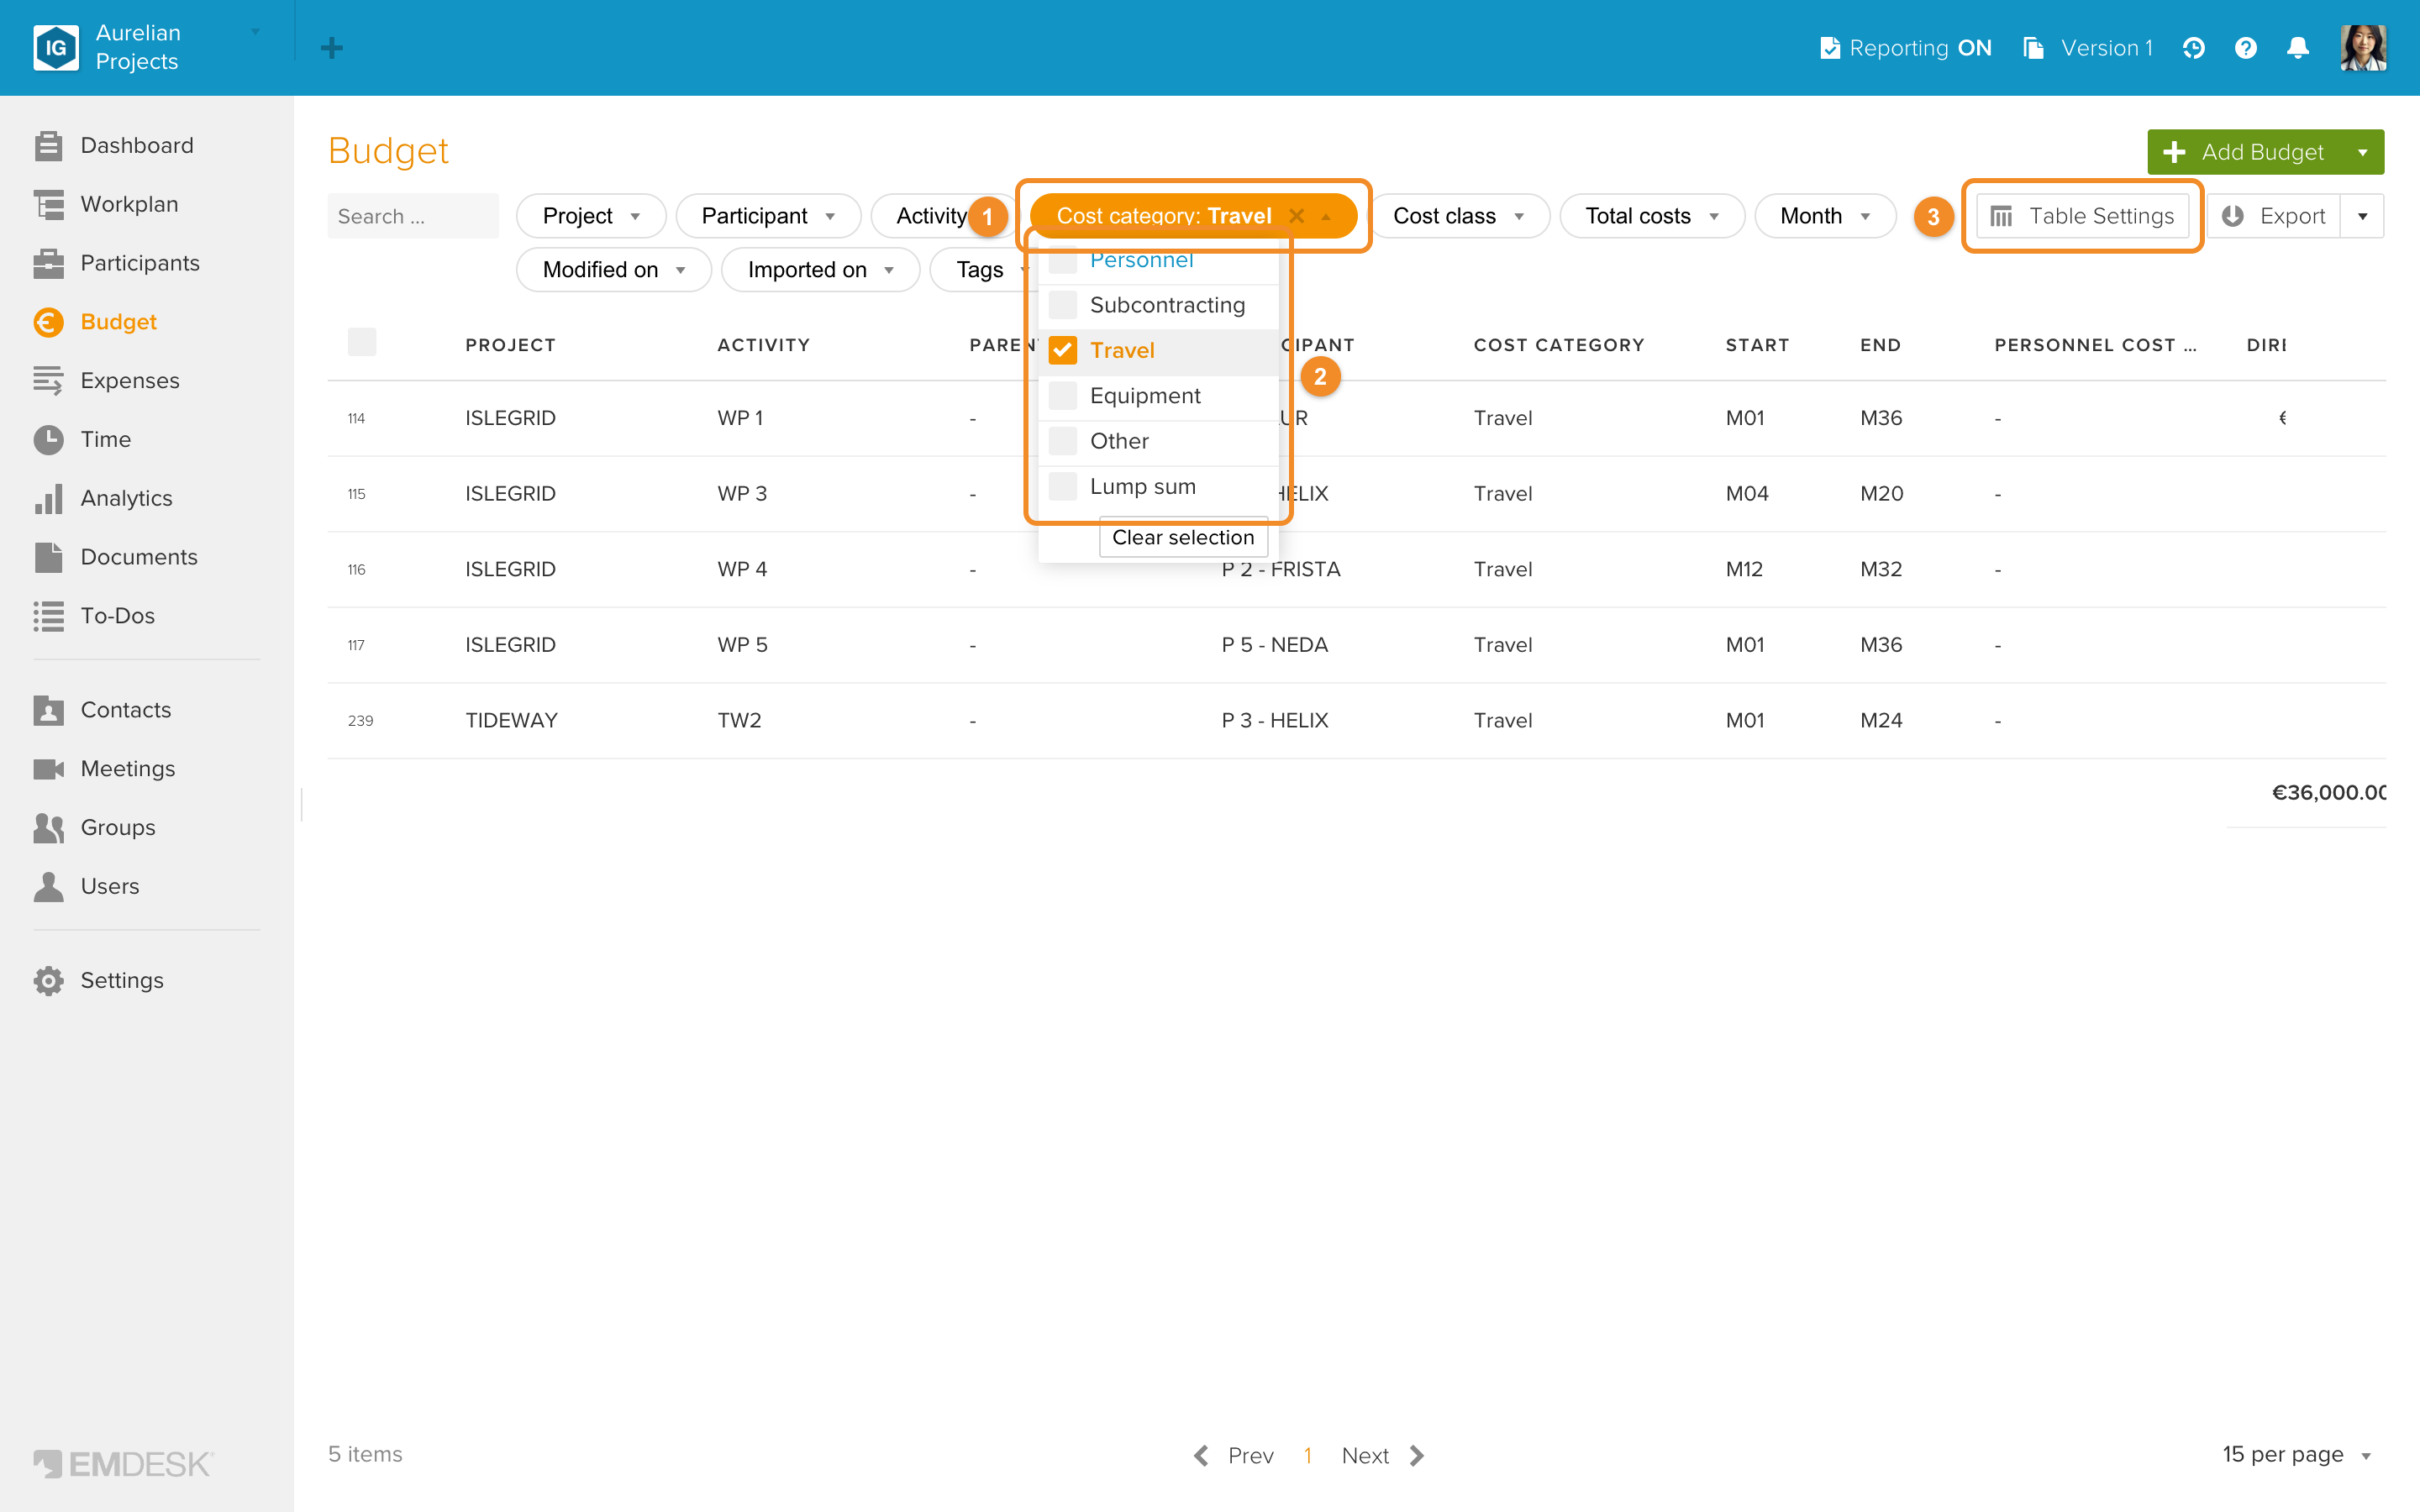
Task: Expand the Participant filter dropdown
Action: (x=768, y=216)
